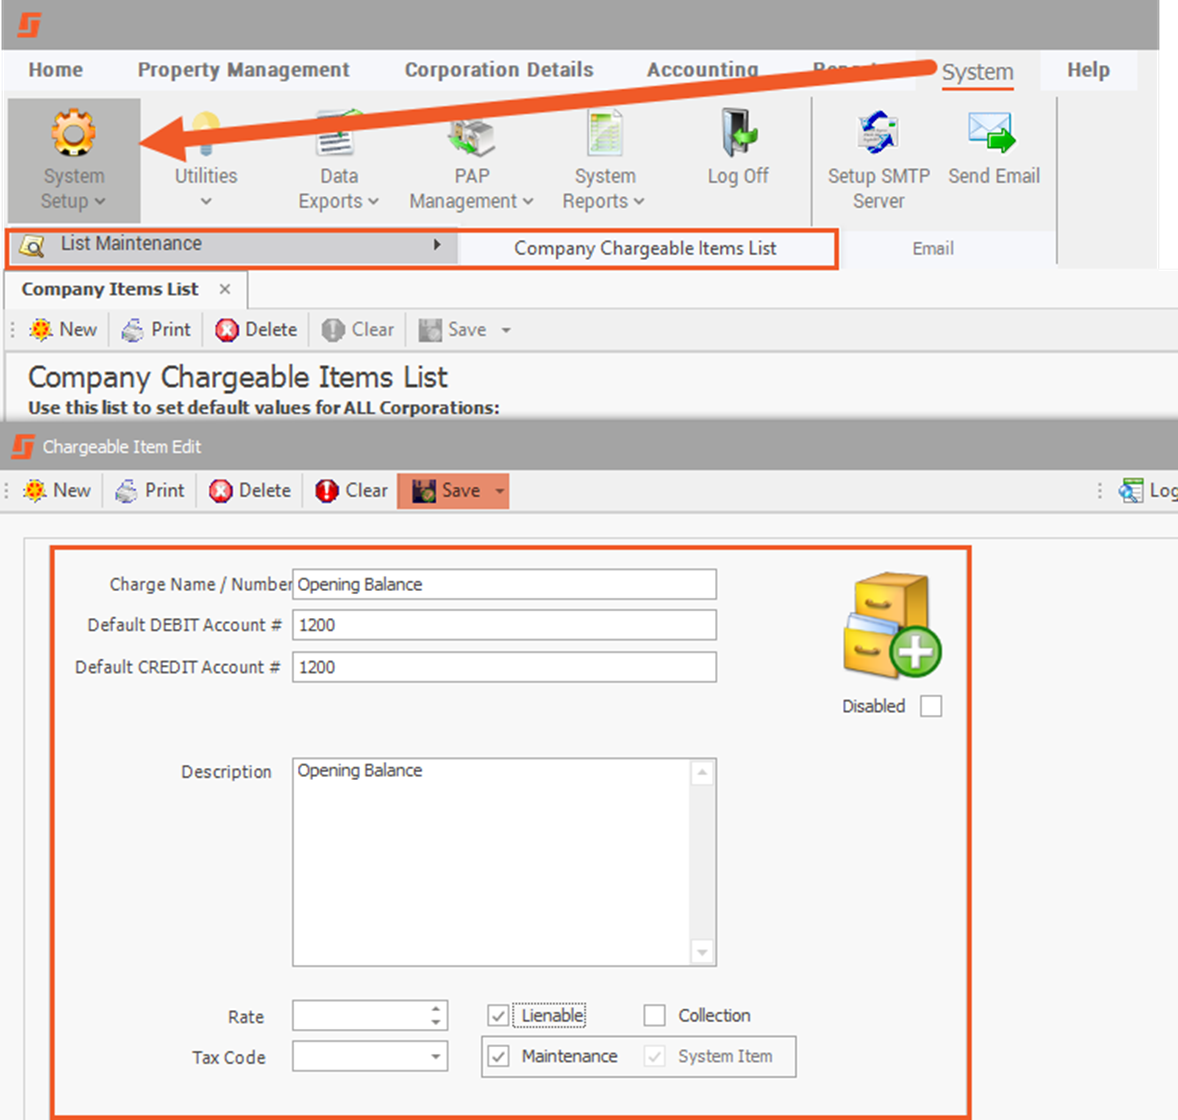Click New in Company Items List toolbar

[x=64, y=330]
